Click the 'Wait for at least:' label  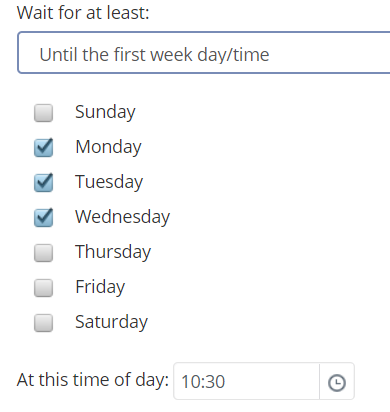pos(83,13)
